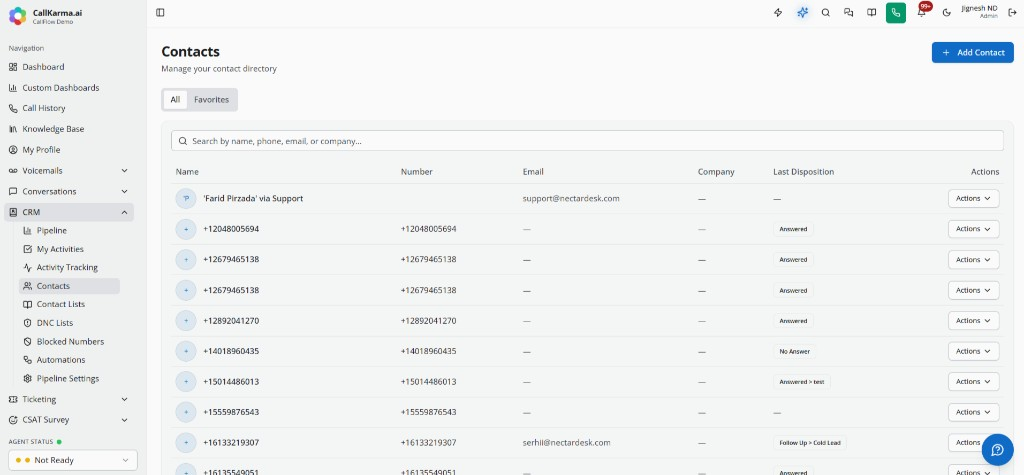This screenshot has width=1024, height=475.
Task: Open Activity Tracking under CRM
Action: [x=69, y=267]
